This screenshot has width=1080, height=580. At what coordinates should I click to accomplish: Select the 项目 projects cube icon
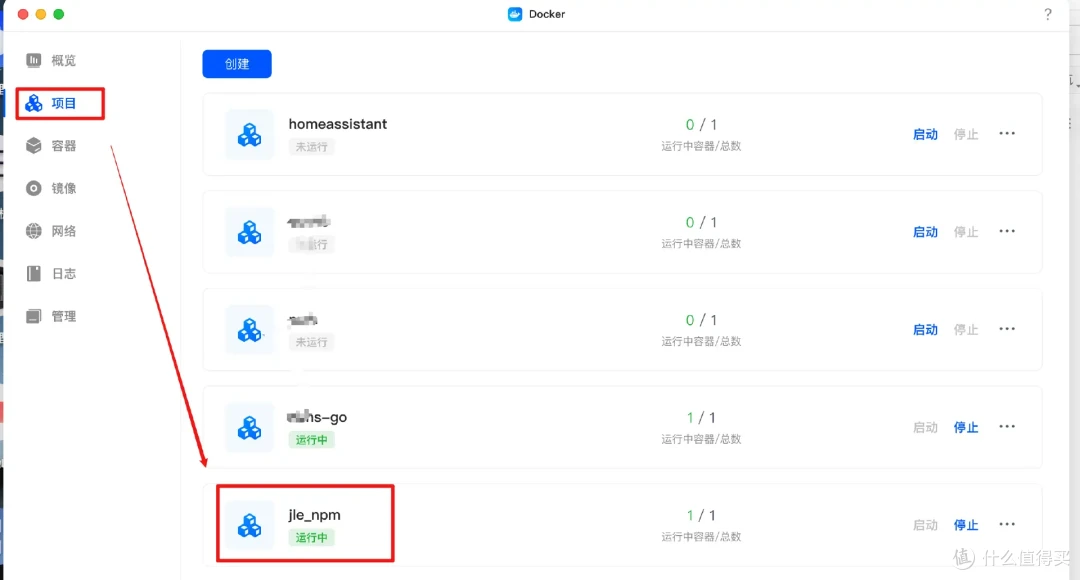coord(34,103)
